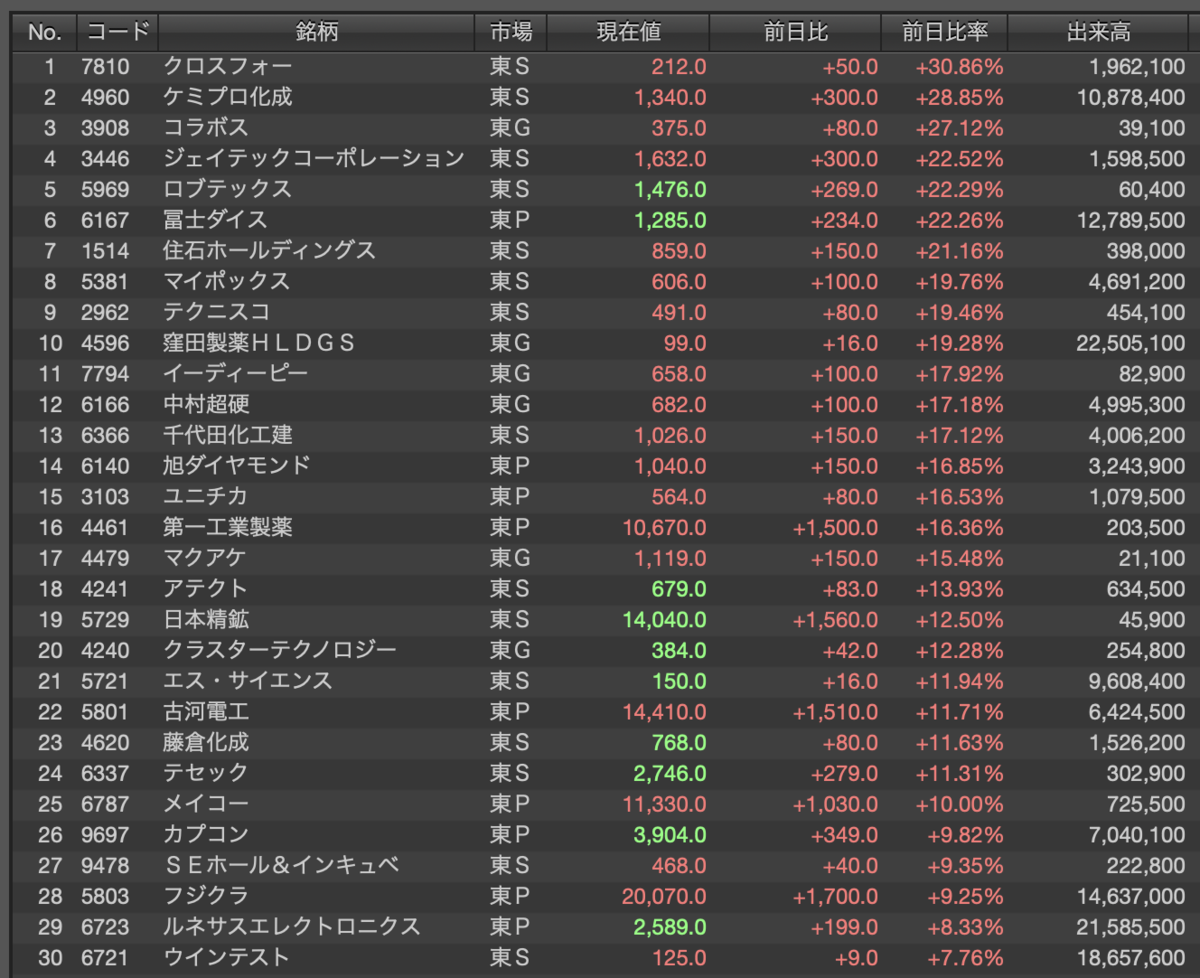Sort by the コード column header
1200x978 pixels.
[x=117, y=32]
